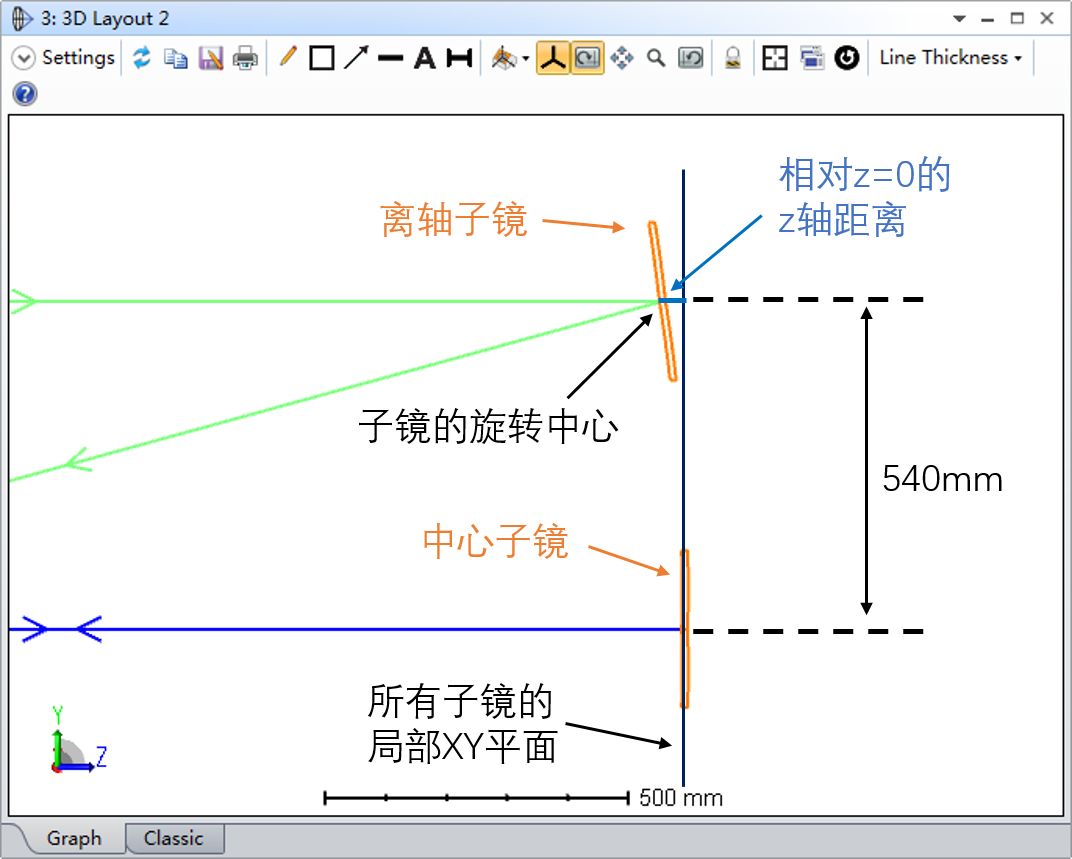Select the rectangle drawing tool
This screenshot has height=859, width=1072.
coord(321,58)
